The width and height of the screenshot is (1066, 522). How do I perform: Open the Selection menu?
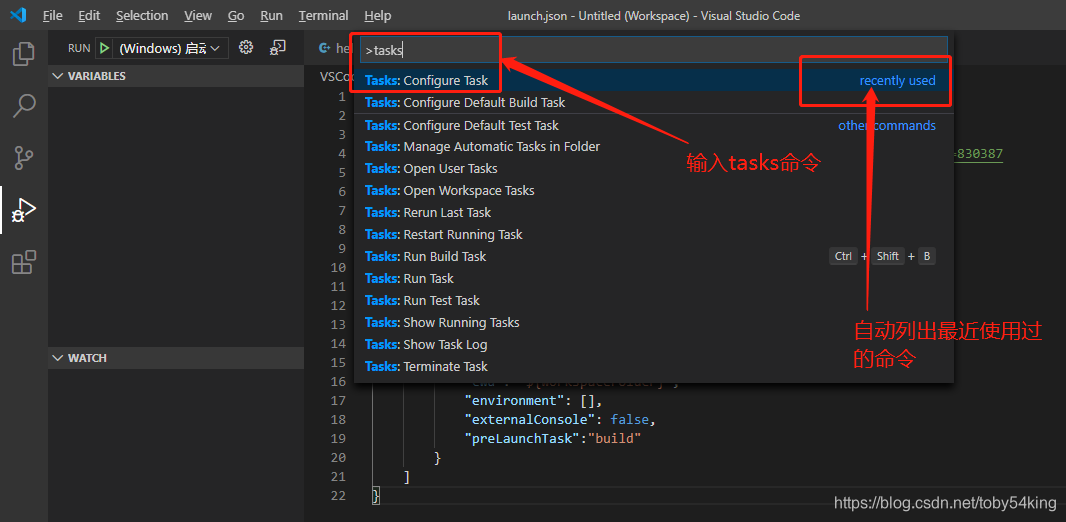click(x=142, y=15)
